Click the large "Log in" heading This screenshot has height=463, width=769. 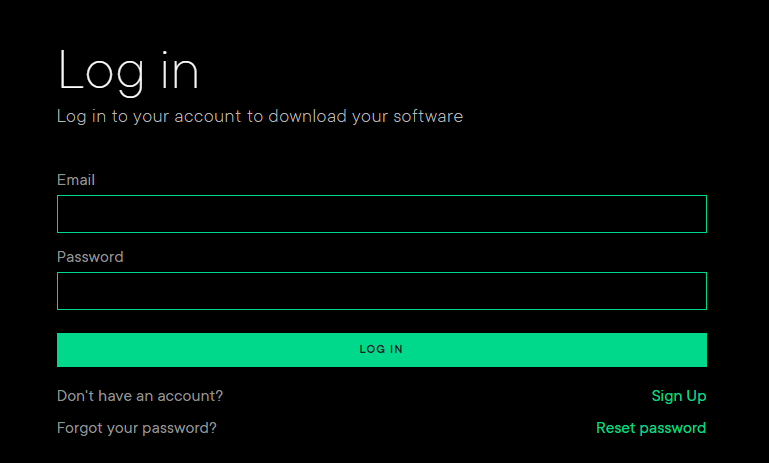coord(128,72)
